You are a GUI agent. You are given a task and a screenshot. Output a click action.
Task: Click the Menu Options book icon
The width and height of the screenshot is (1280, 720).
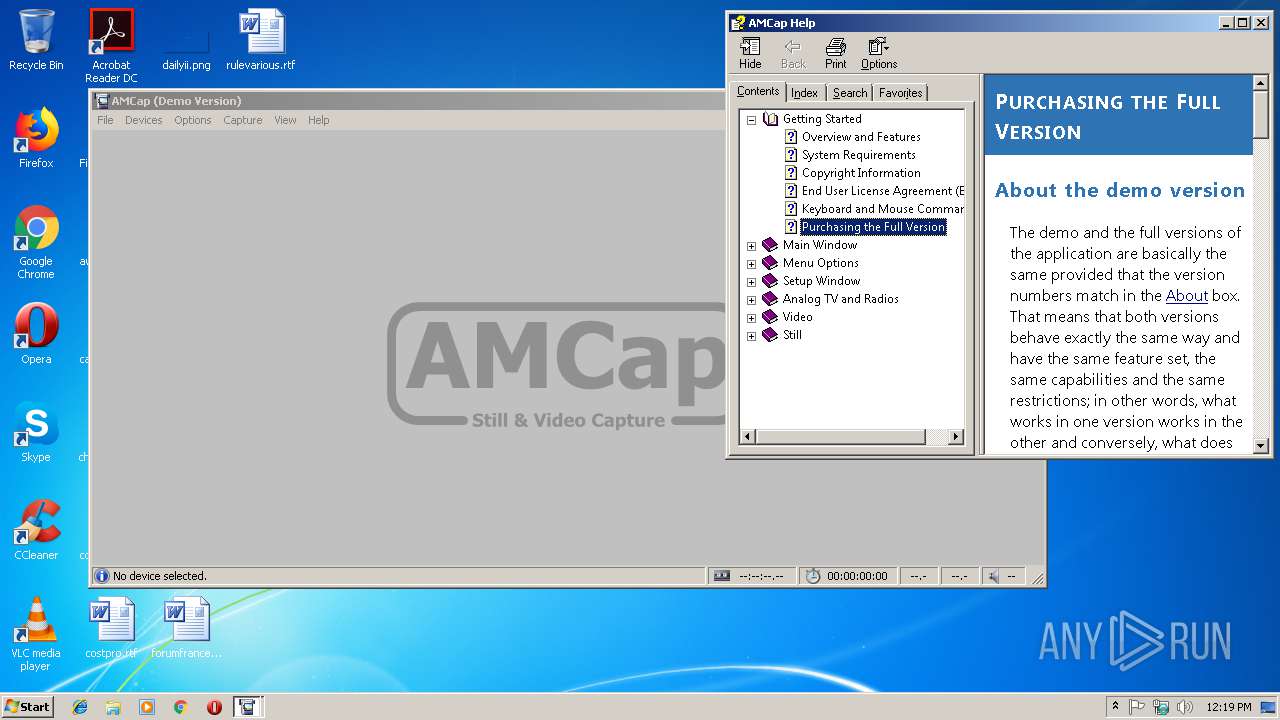pos(770,263)
